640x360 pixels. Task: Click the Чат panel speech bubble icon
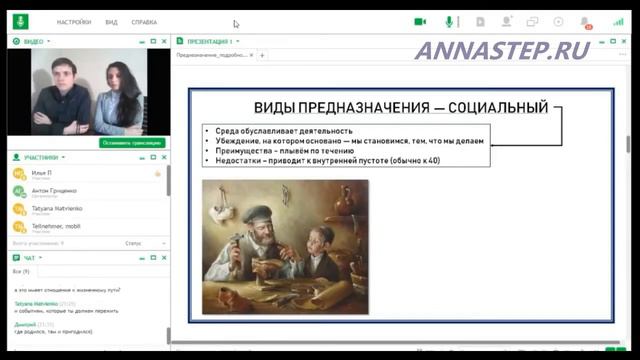[16, 258]
